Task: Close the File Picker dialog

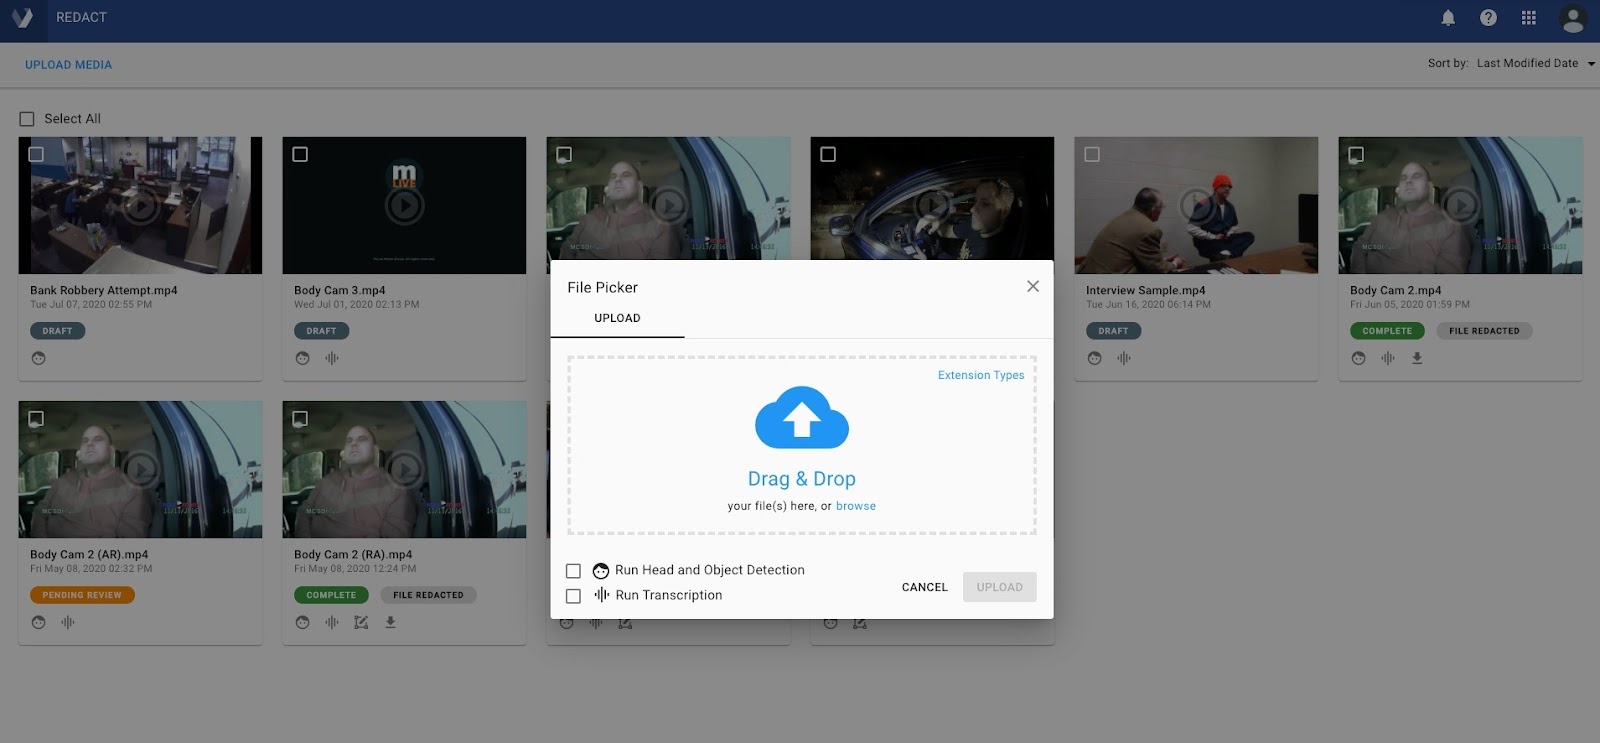Action: tap(1032, 287)
